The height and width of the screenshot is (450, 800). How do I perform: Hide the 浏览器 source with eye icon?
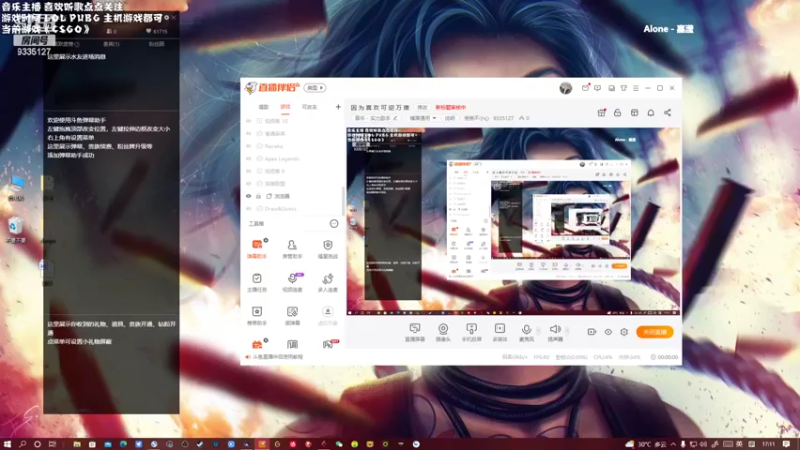coord(249,196)
